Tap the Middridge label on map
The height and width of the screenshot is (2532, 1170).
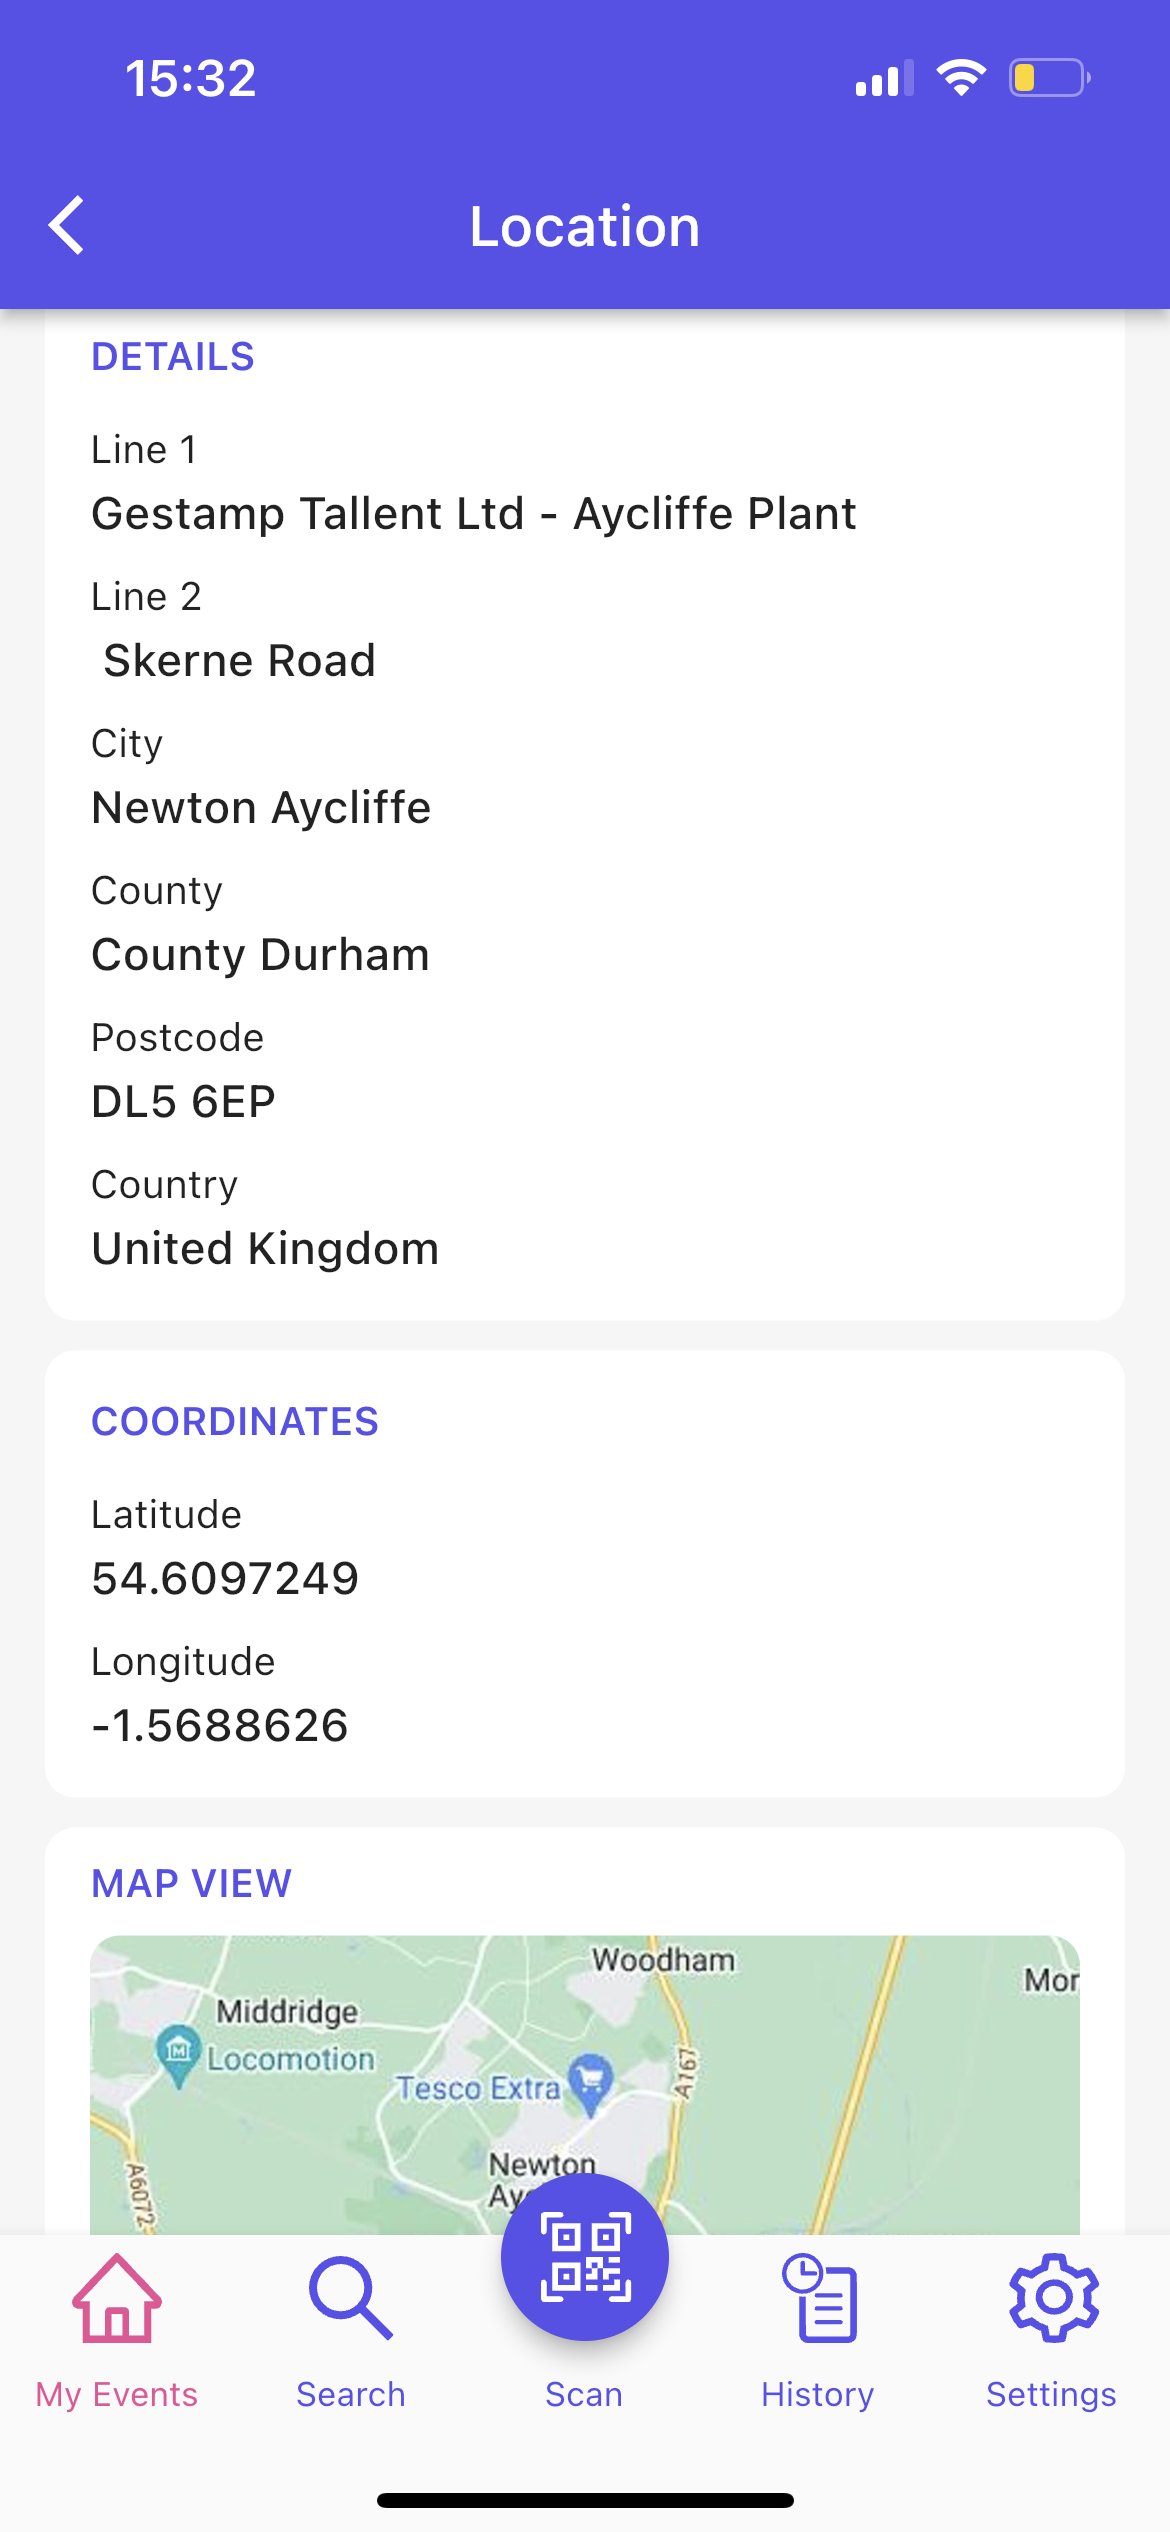click(287, 2011)
